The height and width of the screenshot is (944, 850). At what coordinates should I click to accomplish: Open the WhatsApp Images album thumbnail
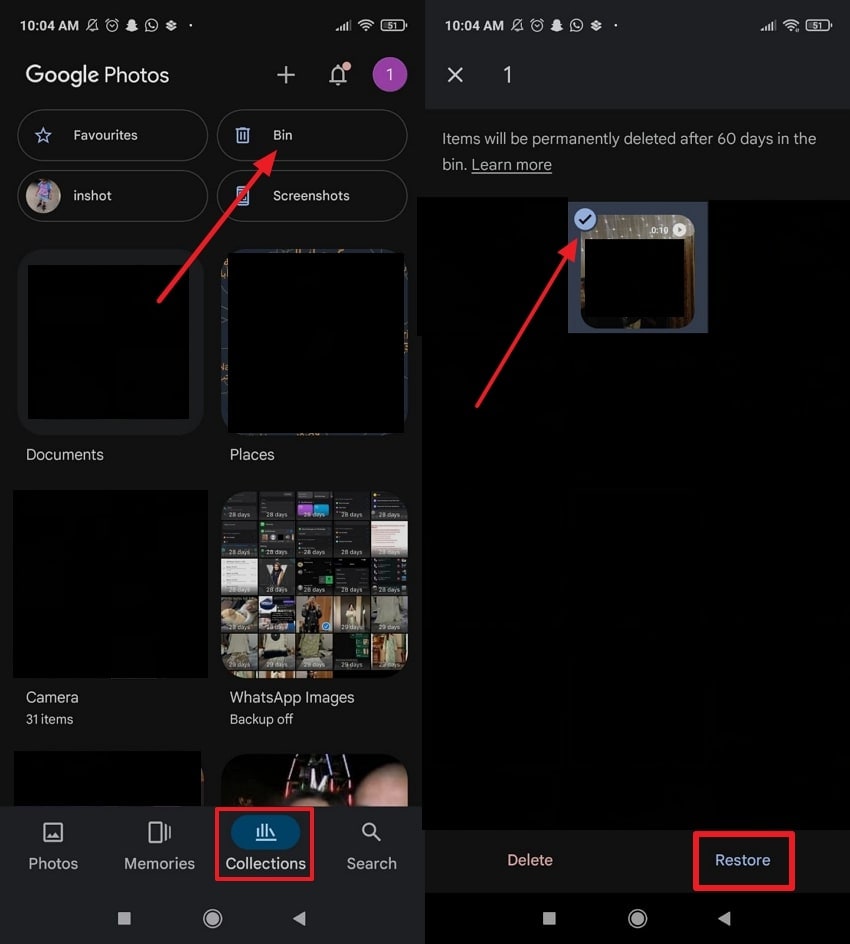[x=314, y=584]
